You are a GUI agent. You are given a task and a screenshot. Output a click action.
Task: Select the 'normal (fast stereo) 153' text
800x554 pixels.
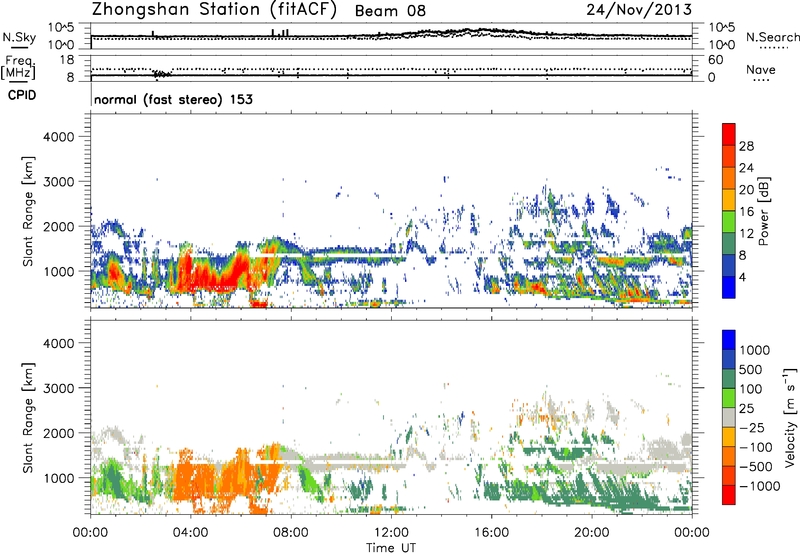point(173,99)
